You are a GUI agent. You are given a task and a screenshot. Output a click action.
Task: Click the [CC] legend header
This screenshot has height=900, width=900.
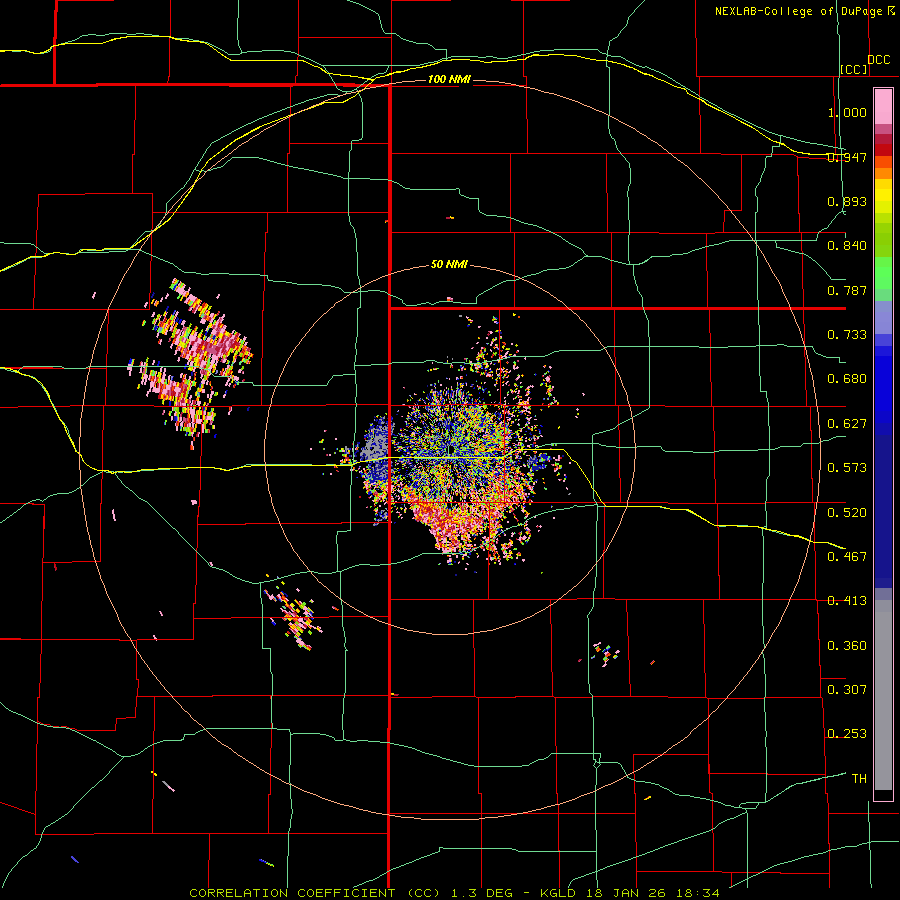pyautogui.click(x=854, y=69)
